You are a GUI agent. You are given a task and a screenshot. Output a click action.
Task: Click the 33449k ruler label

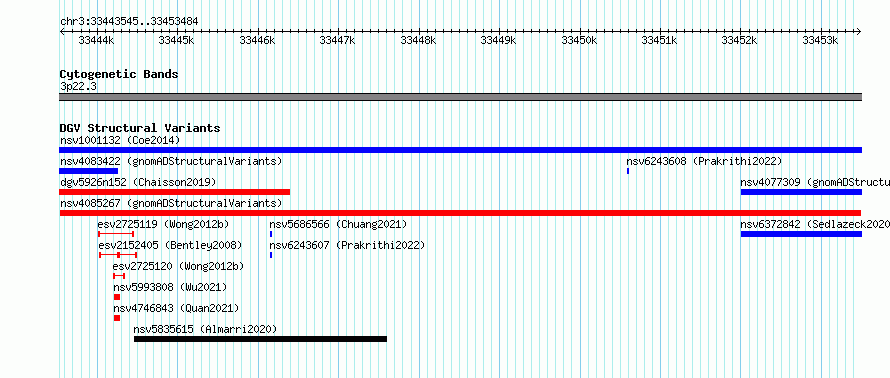click(498, 40)
